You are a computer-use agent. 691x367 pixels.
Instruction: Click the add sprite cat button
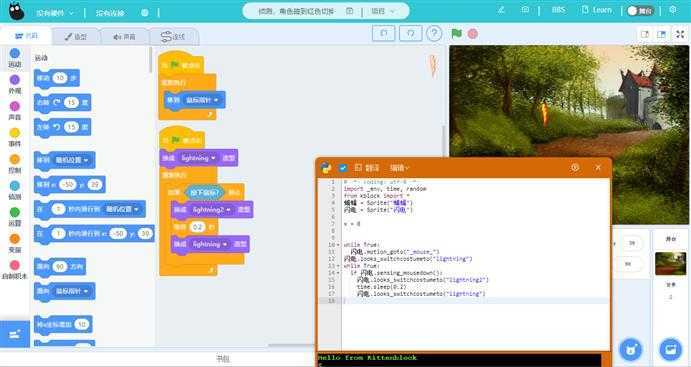[x=631, y=349]
